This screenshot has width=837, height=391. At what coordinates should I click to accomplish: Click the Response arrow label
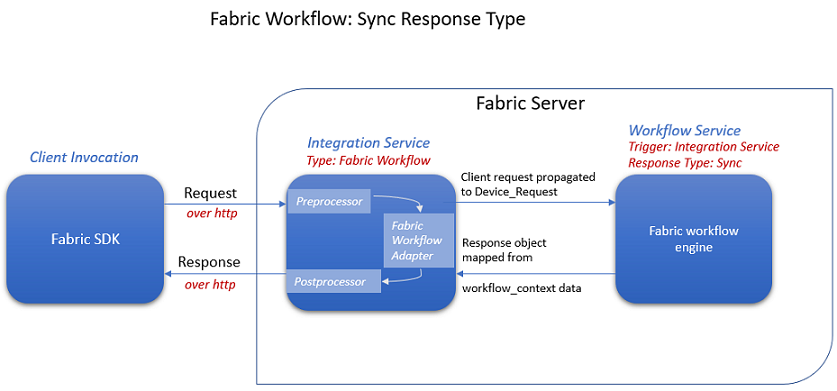point(209,262)
